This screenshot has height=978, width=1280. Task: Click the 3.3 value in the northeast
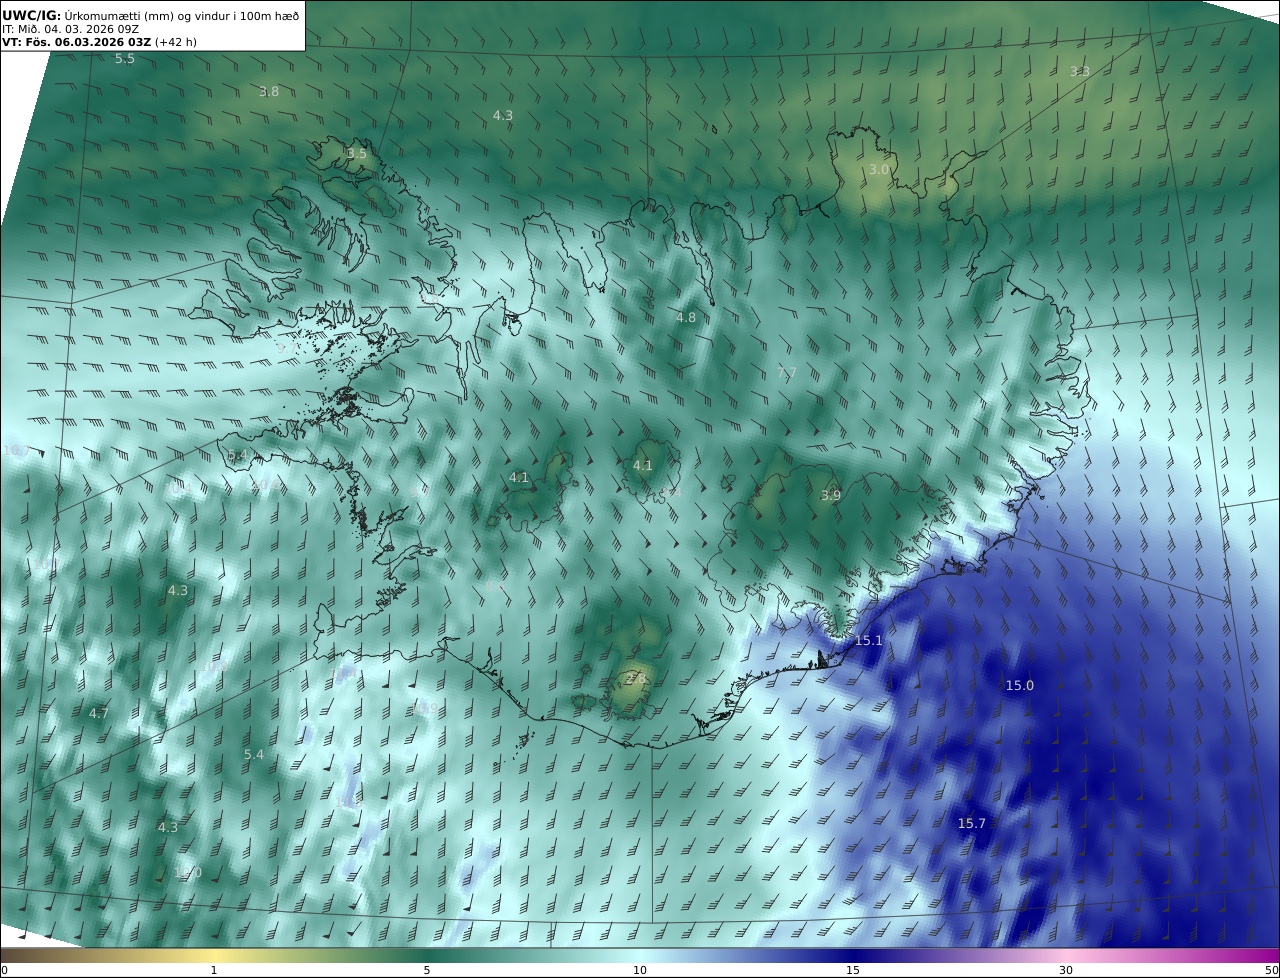pos(1080,71)
